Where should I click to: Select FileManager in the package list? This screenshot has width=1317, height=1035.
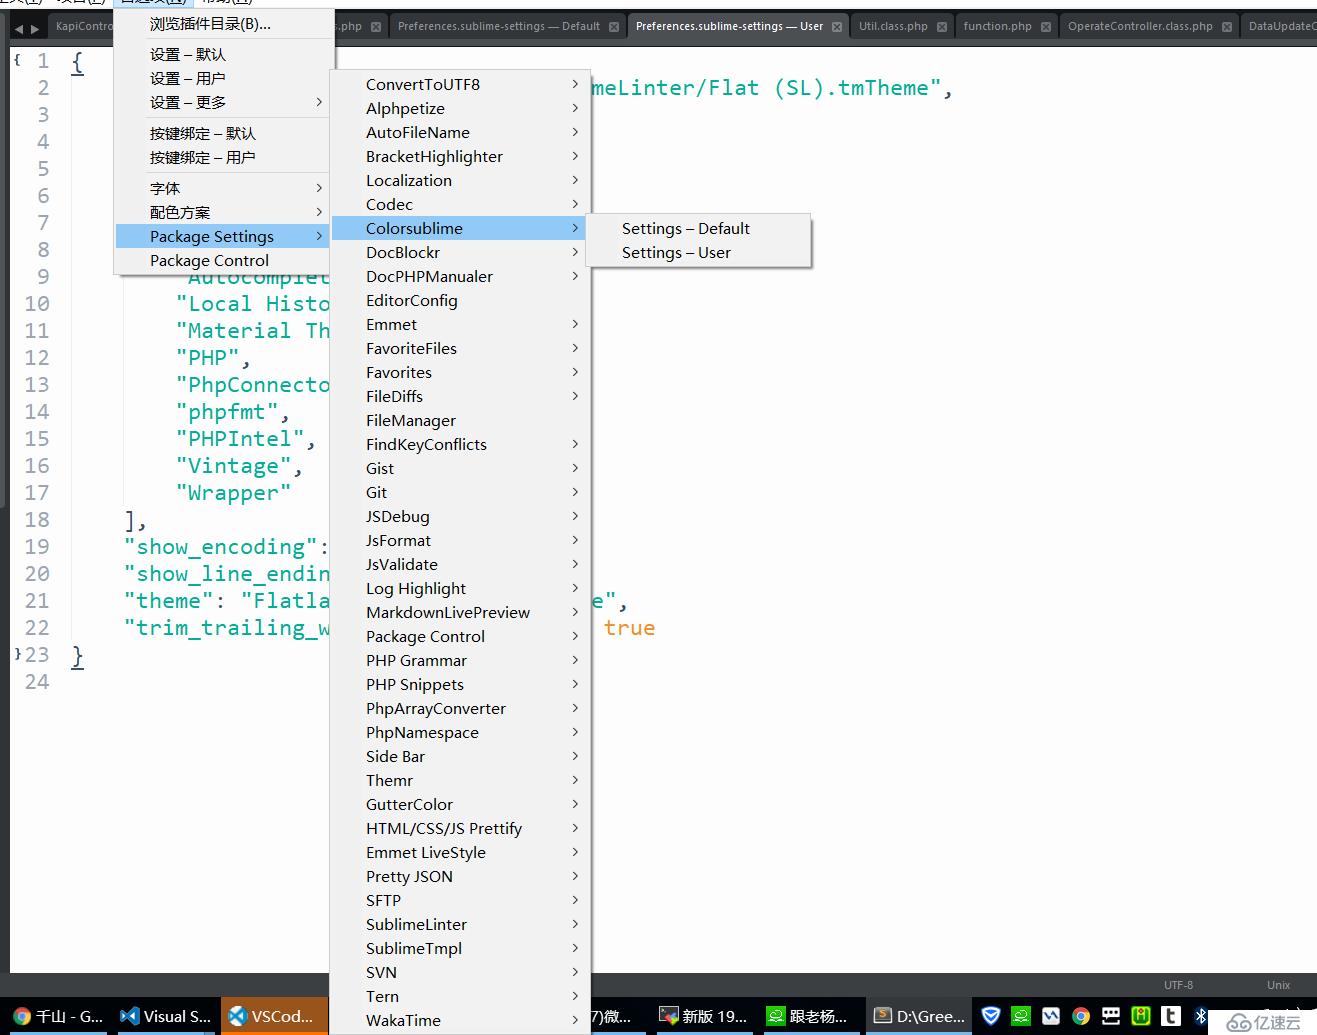(x=460, y=420)
